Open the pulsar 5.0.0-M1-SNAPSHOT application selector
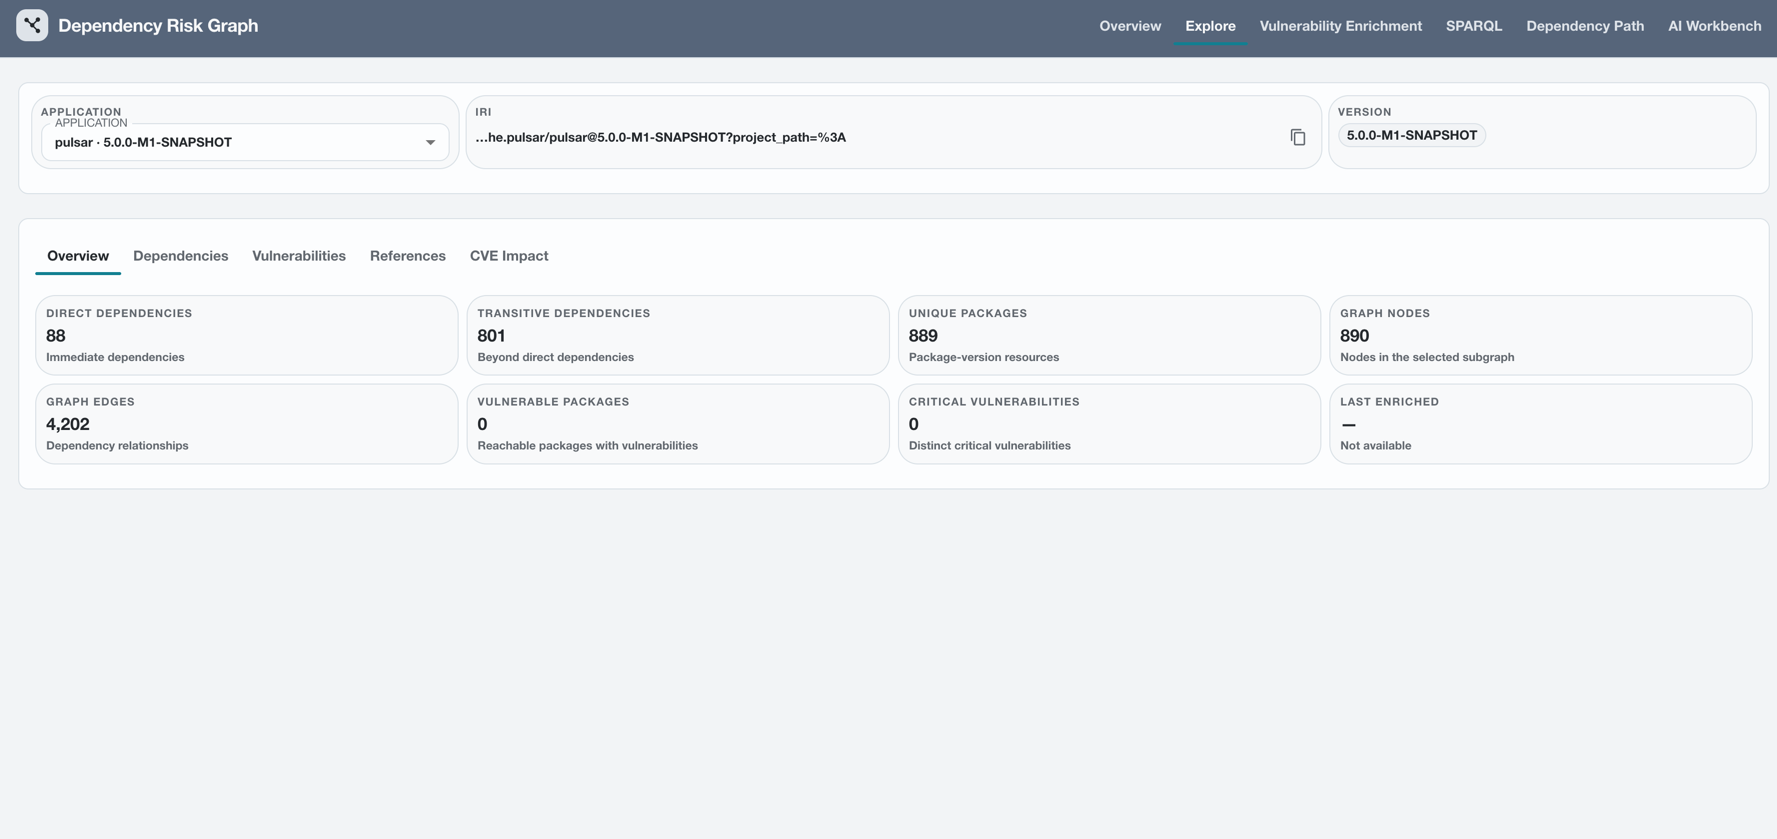This screenshot has width=1777, height=839. click(x=245, y=142)
